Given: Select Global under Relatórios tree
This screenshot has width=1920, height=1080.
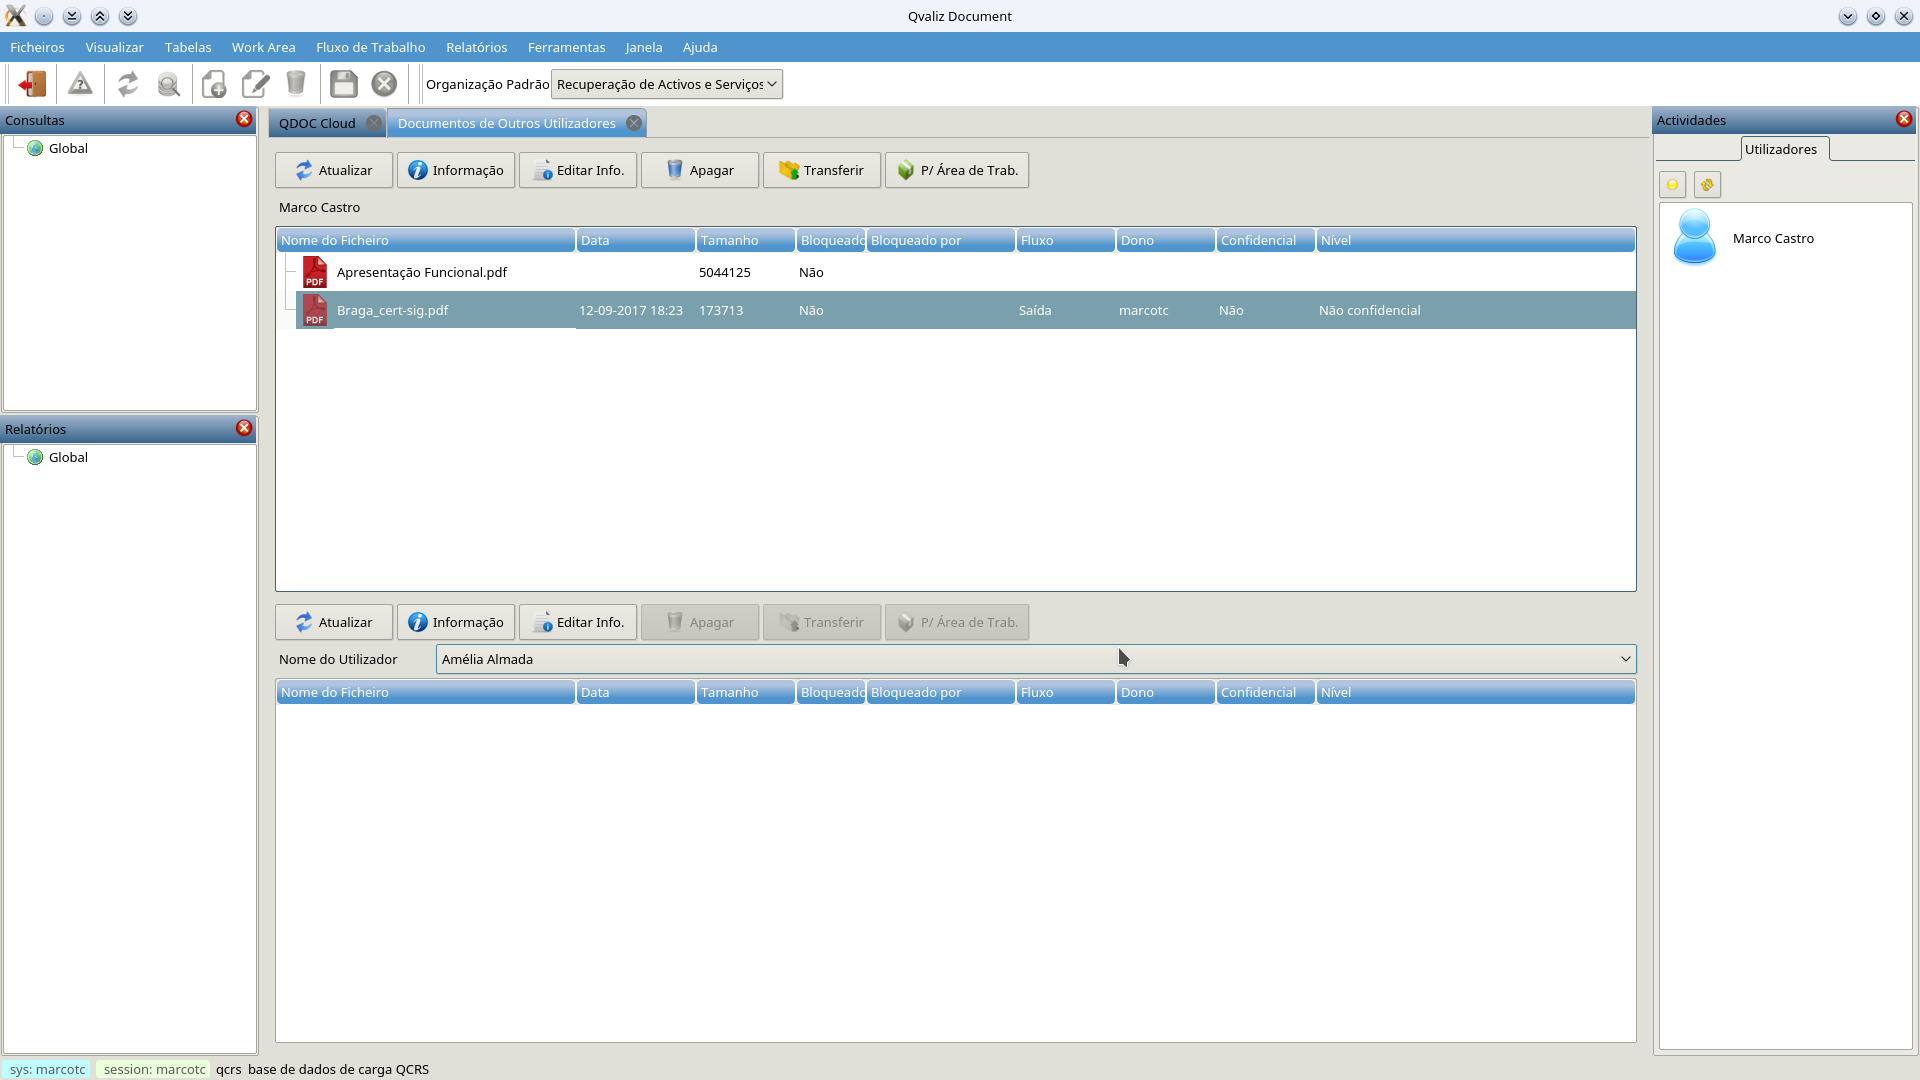Looking at the screenshot, I should (x=68, y=457).
